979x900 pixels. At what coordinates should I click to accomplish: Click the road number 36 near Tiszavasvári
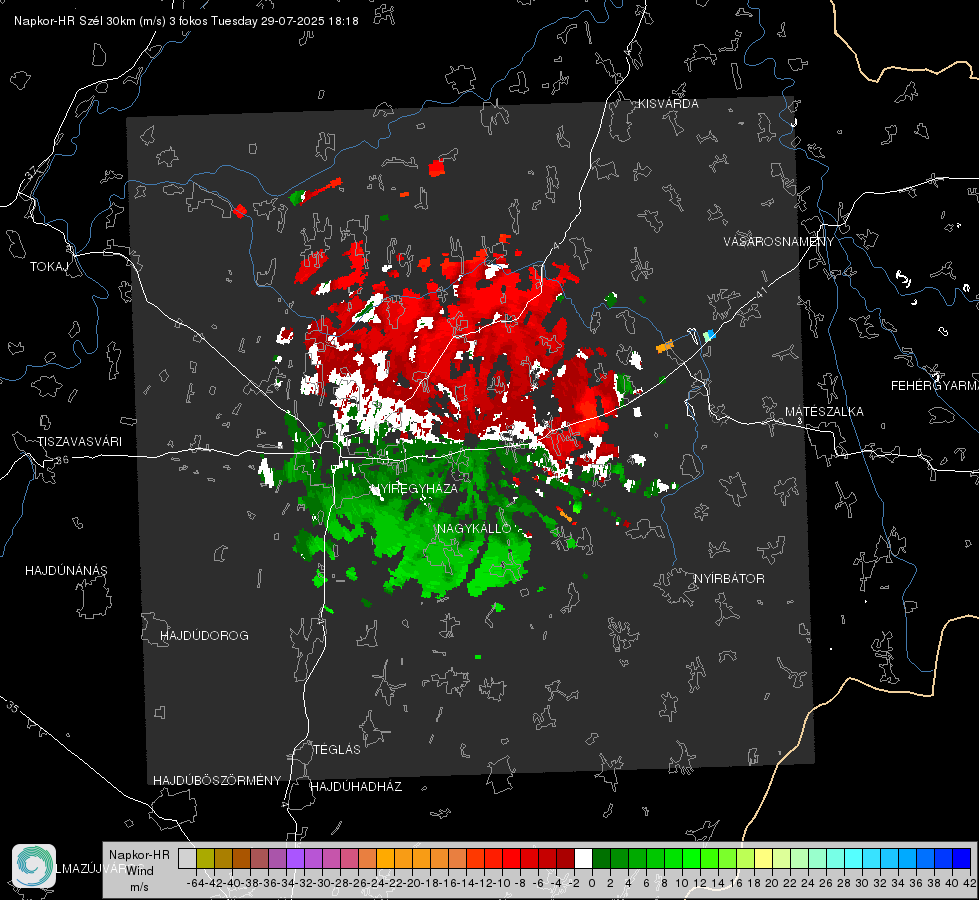pyautogui.click(x=62, y=460)
